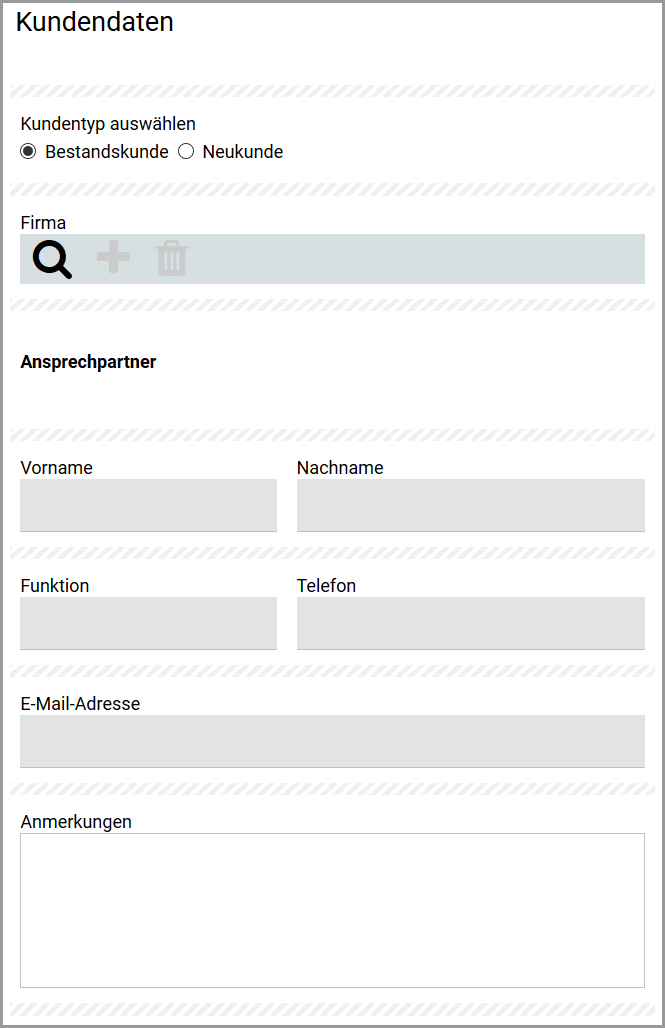Screen dimensions: 665x1028
Task: Place cursor in the Anmerkungen text area
Action: [x=332, y=910]
